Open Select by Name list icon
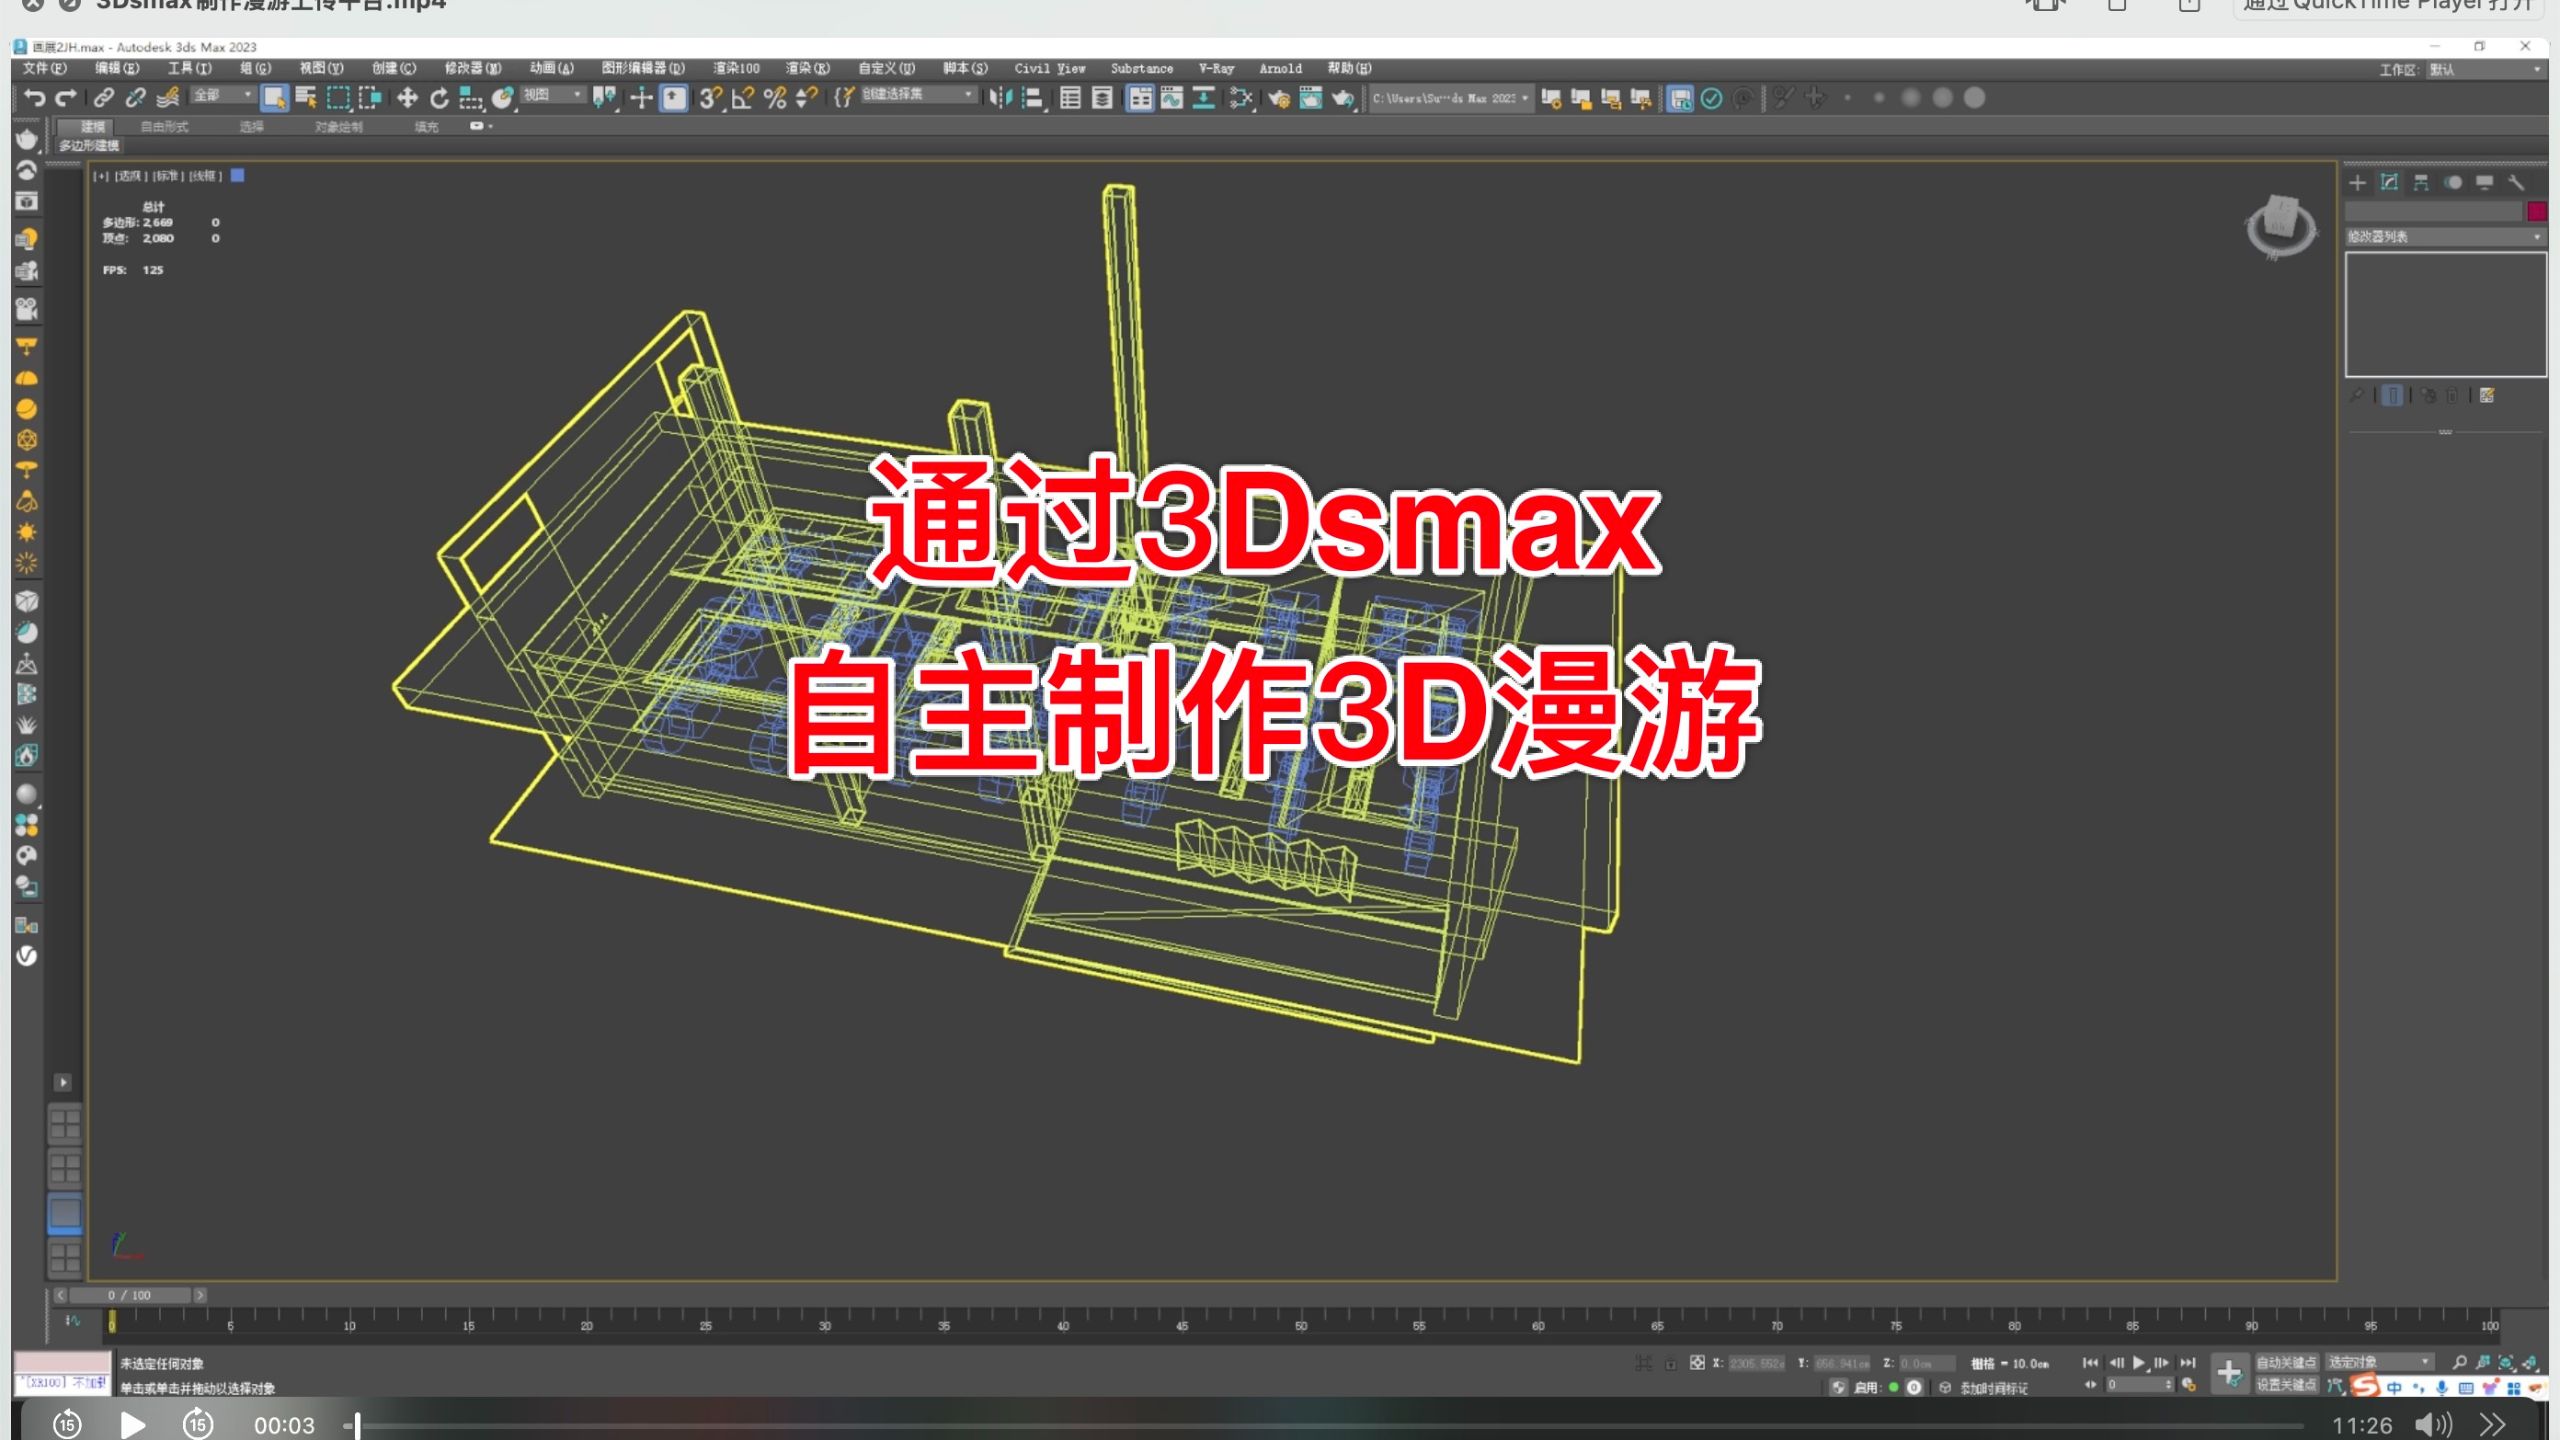The width and height of the screenshot is (2560, 1440). [x=306, y=97]
